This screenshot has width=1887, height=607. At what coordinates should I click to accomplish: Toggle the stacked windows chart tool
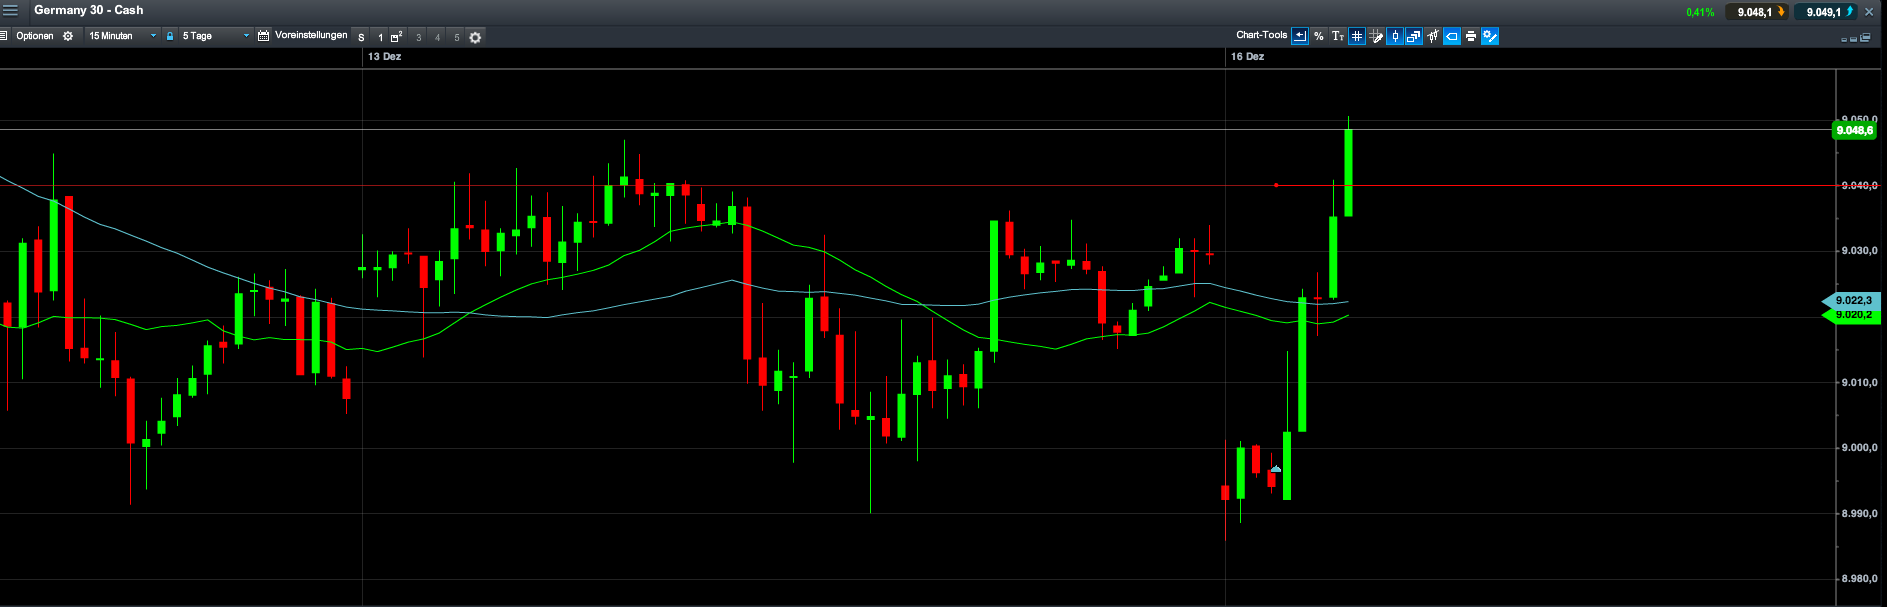1414,36
